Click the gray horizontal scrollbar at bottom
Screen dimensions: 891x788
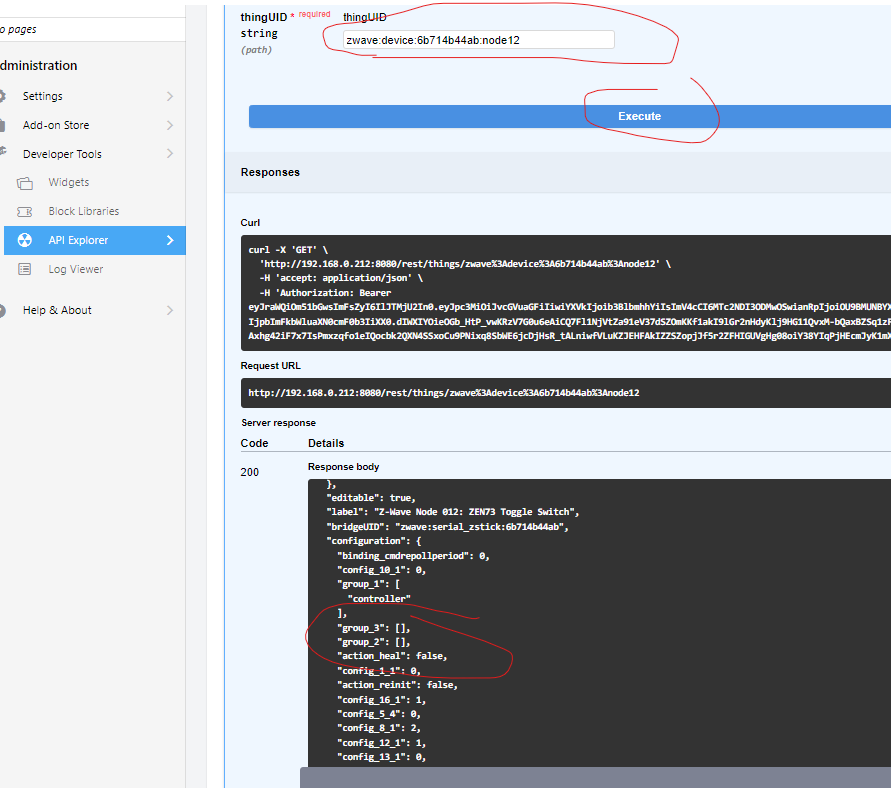pos(595,777)
